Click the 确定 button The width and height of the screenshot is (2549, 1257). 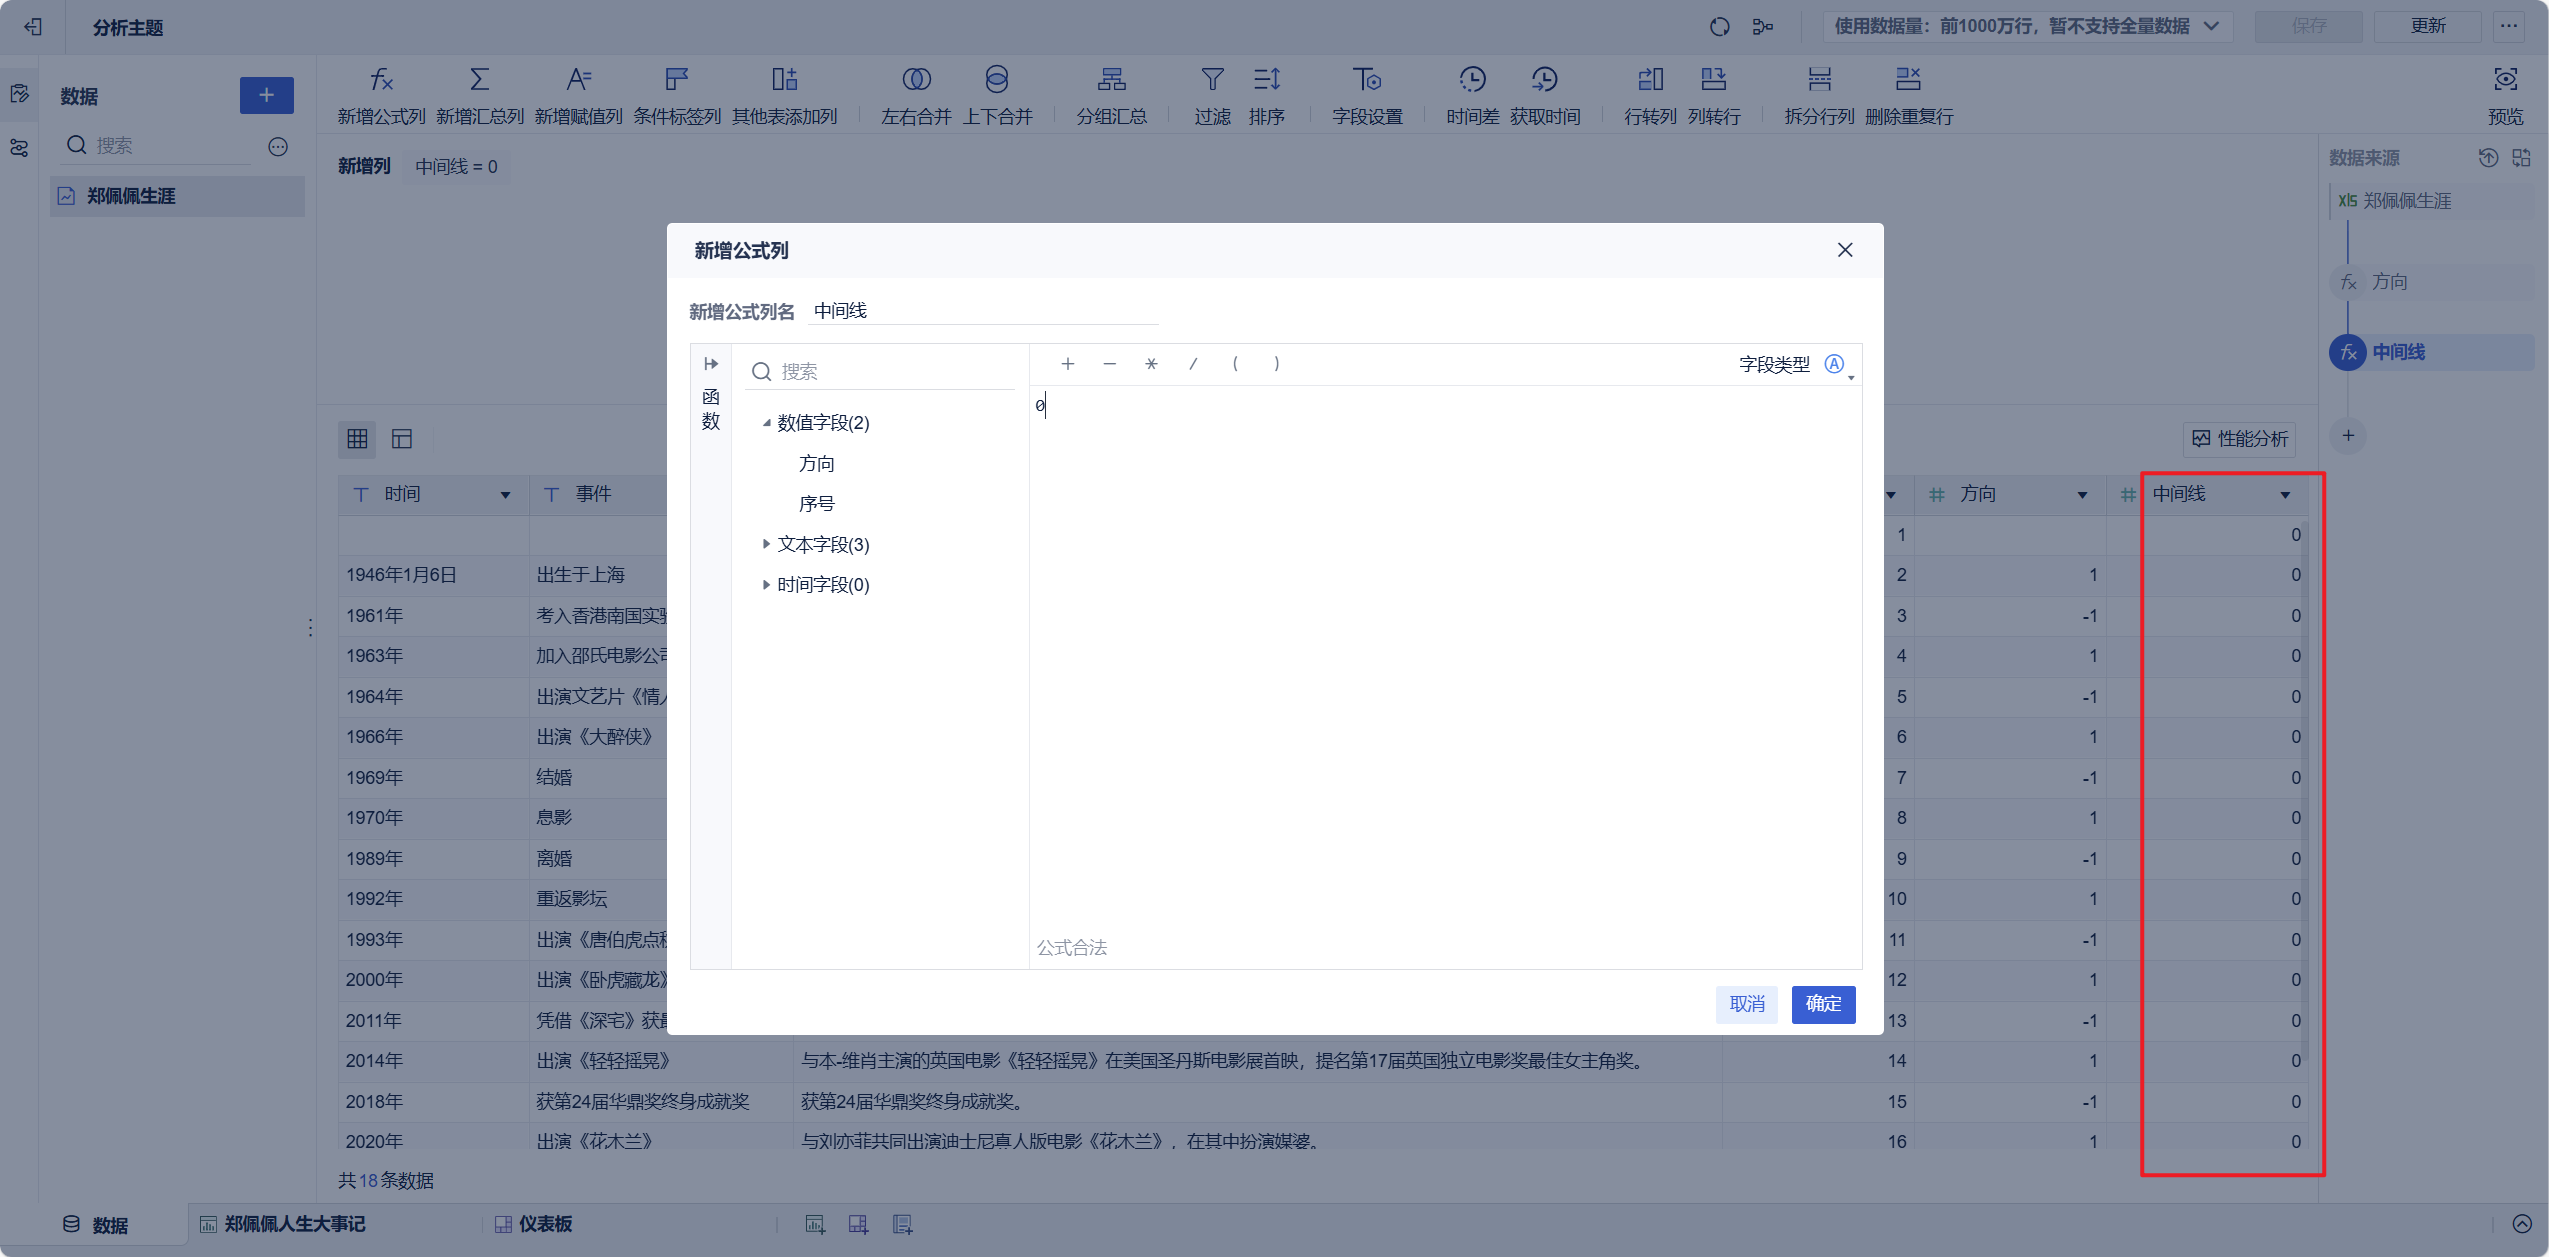pos(1823,1004)
